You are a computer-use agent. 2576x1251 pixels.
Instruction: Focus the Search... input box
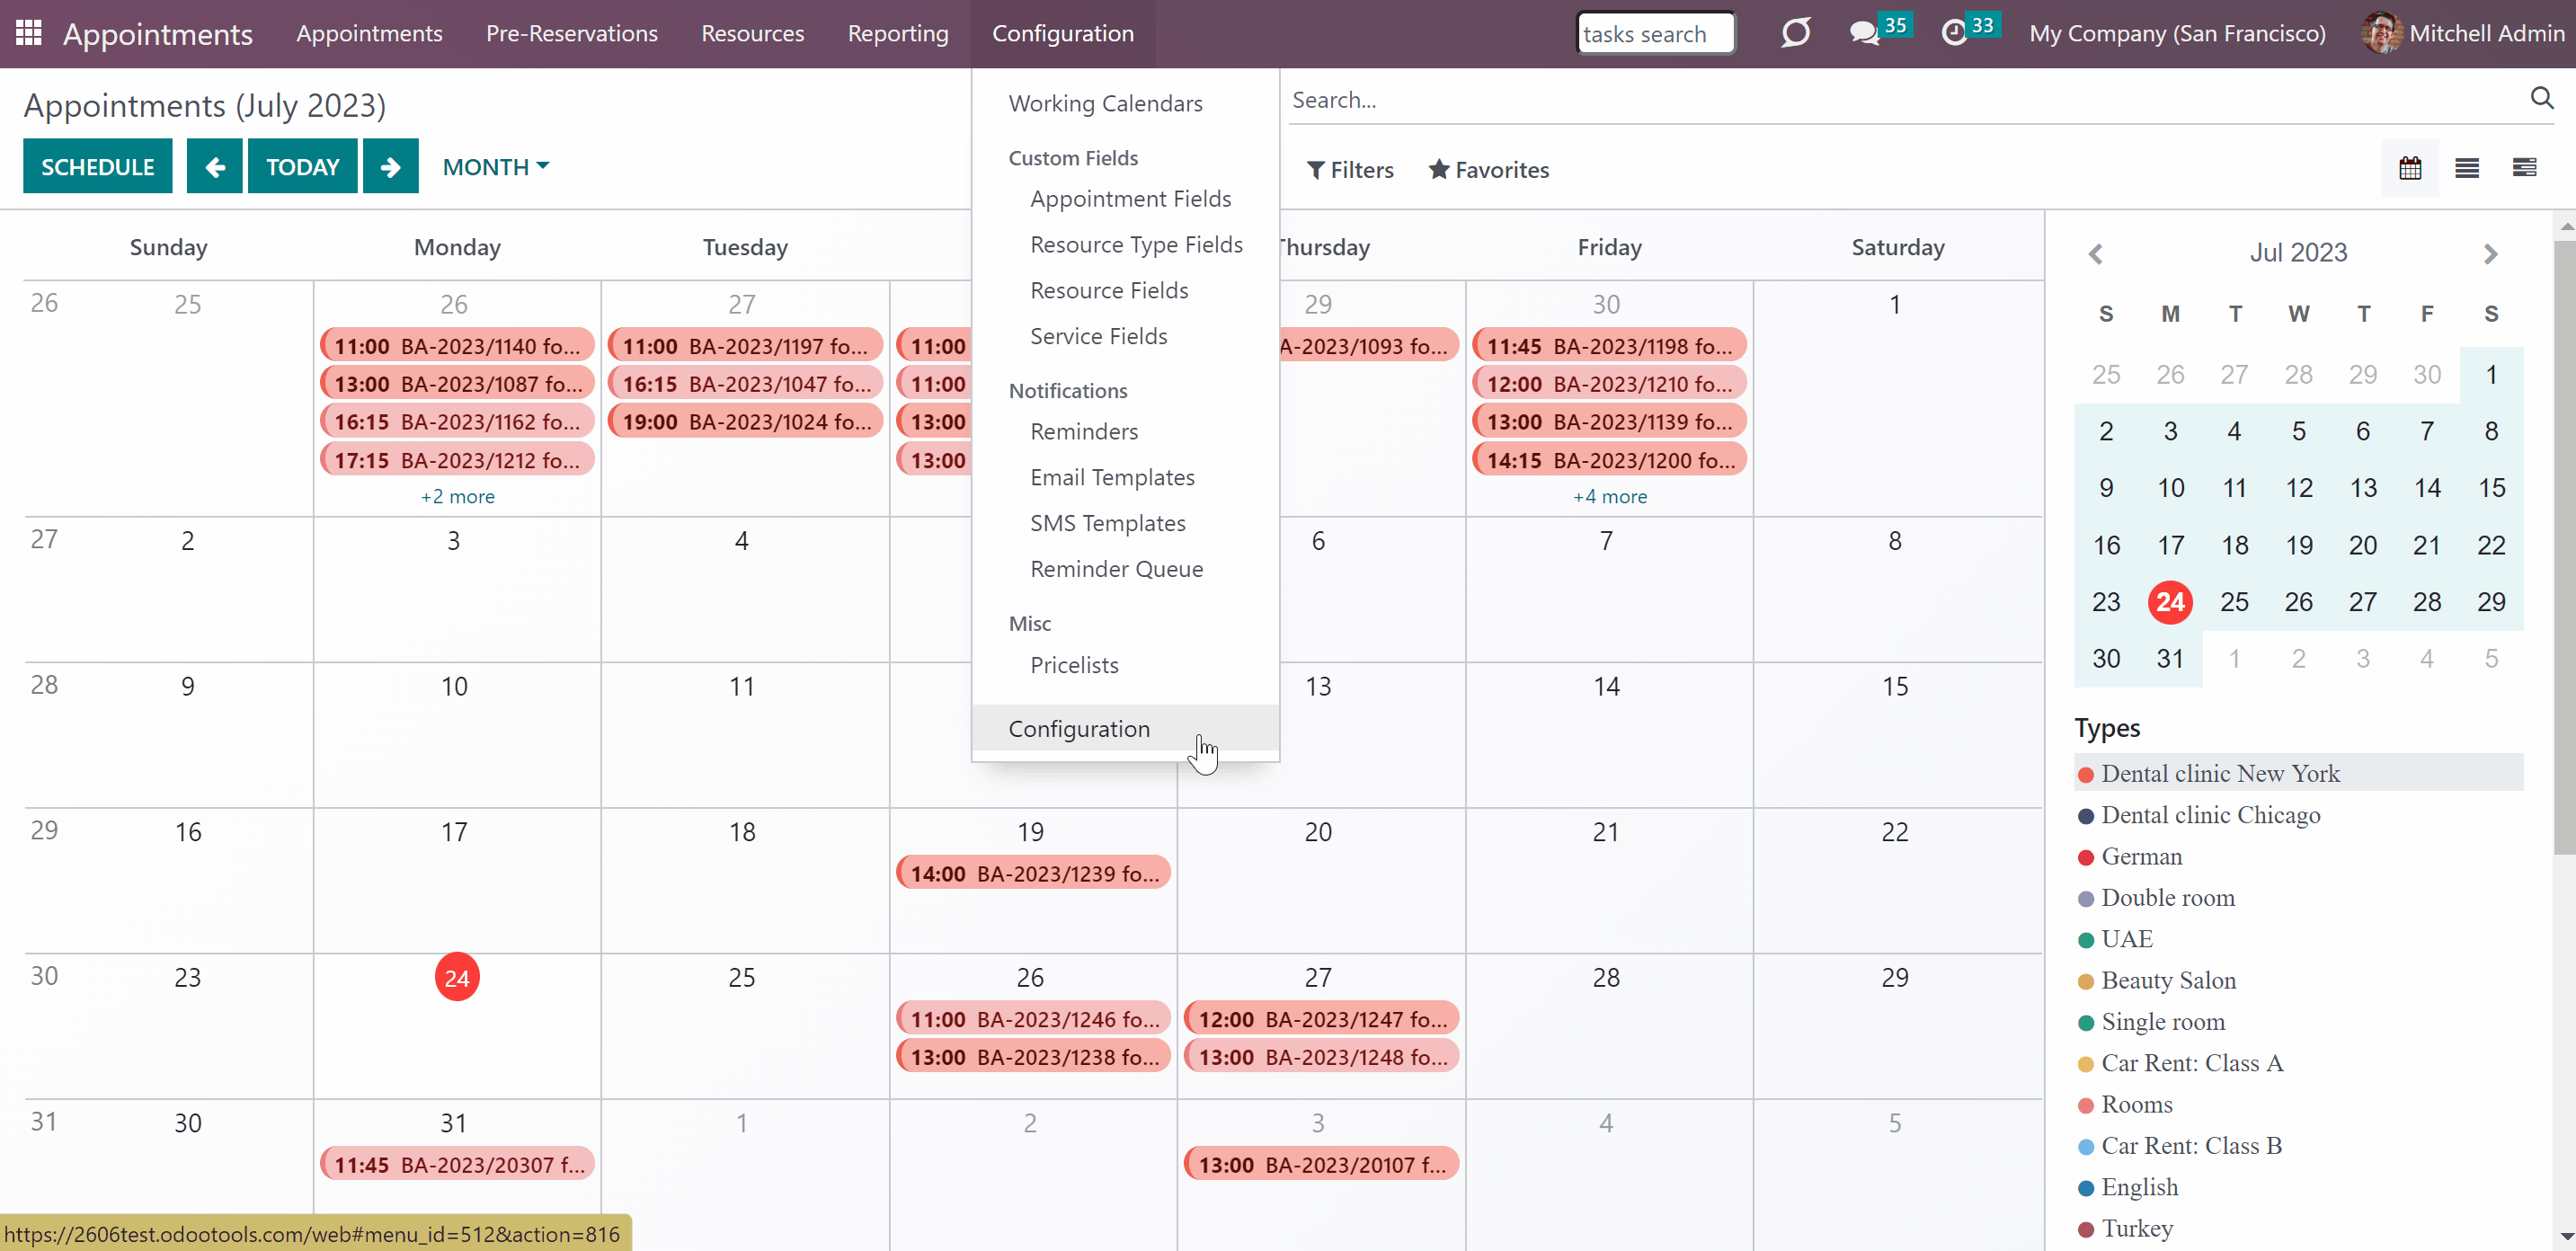[1905, 99]
